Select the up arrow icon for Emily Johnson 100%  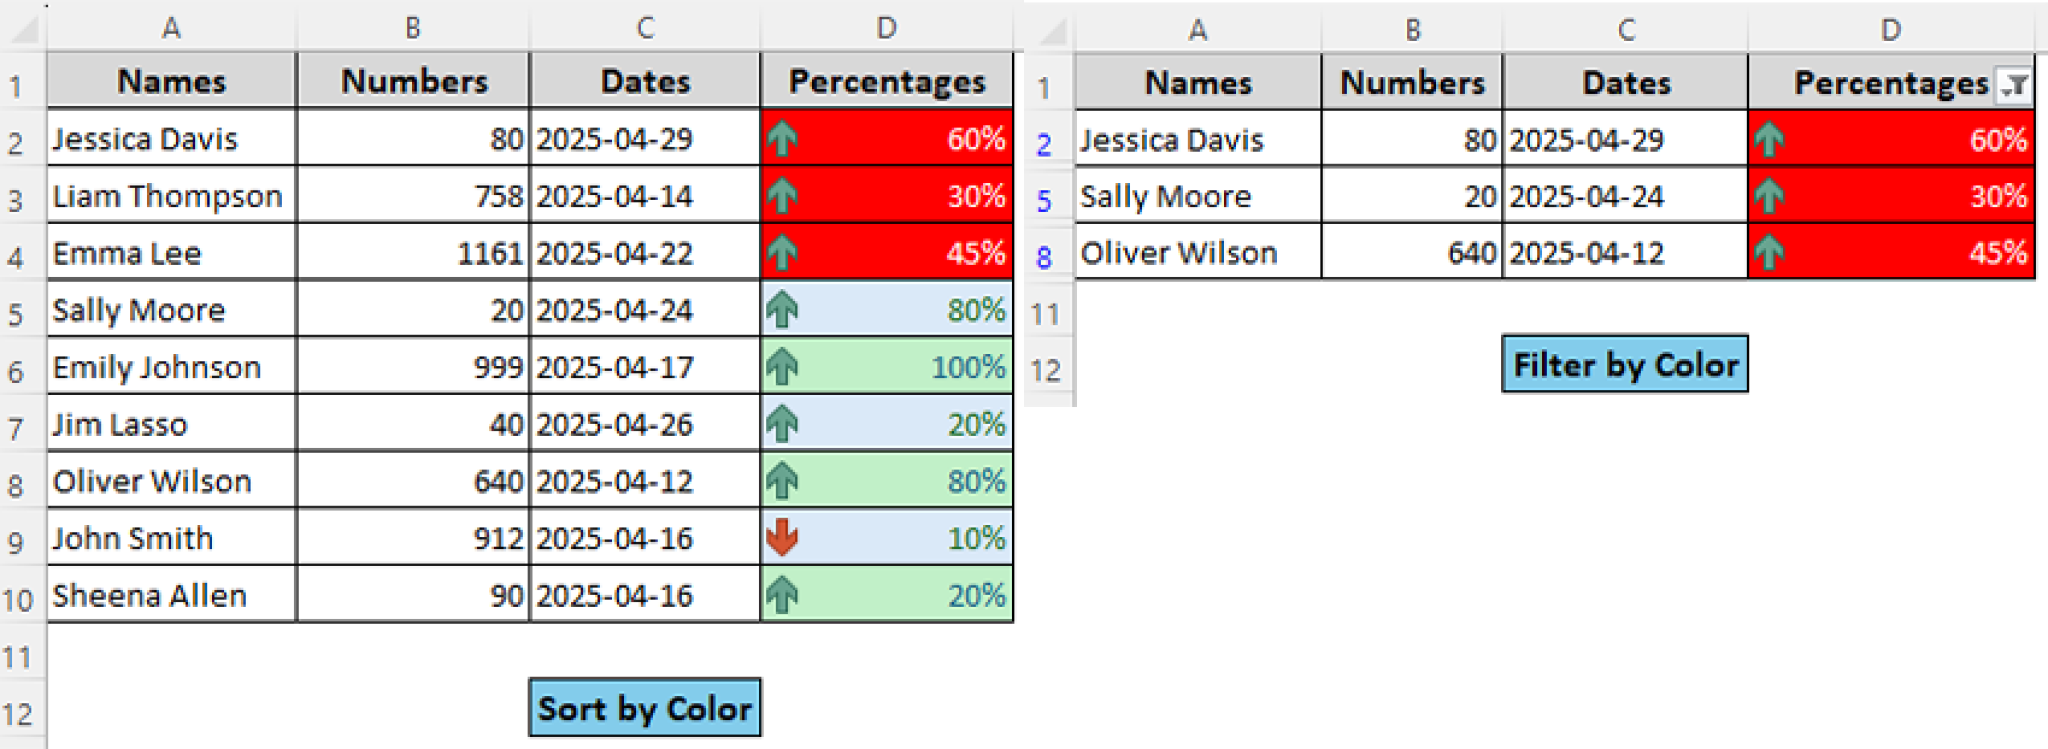[781, 367]
